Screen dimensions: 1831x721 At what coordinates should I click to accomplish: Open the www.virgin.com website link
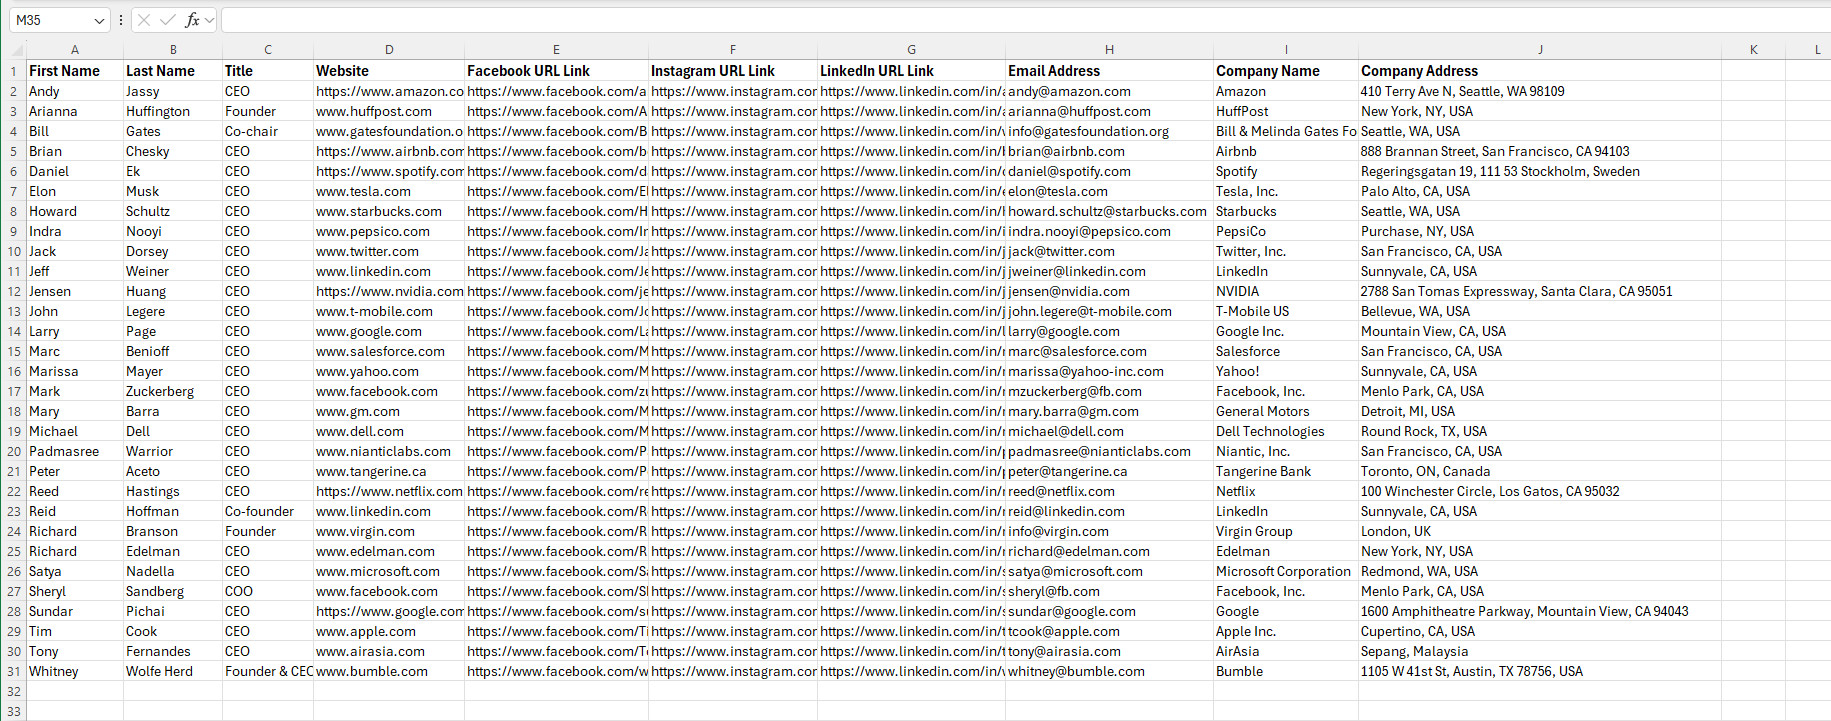(x=365, y=531)
